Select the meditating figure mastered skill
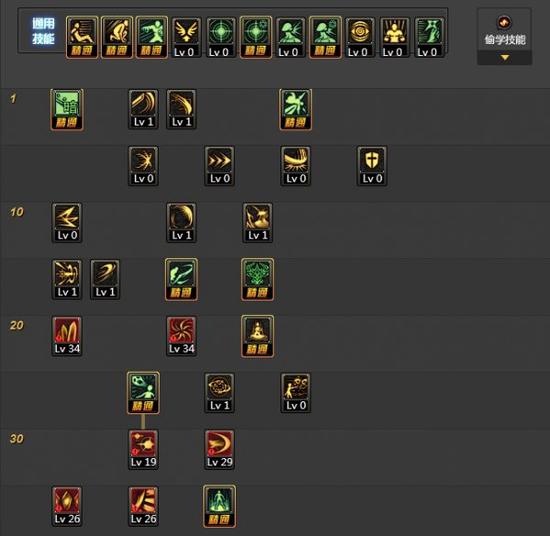The height and width of the screenshot is (536, 550). (x=257, y=336)
